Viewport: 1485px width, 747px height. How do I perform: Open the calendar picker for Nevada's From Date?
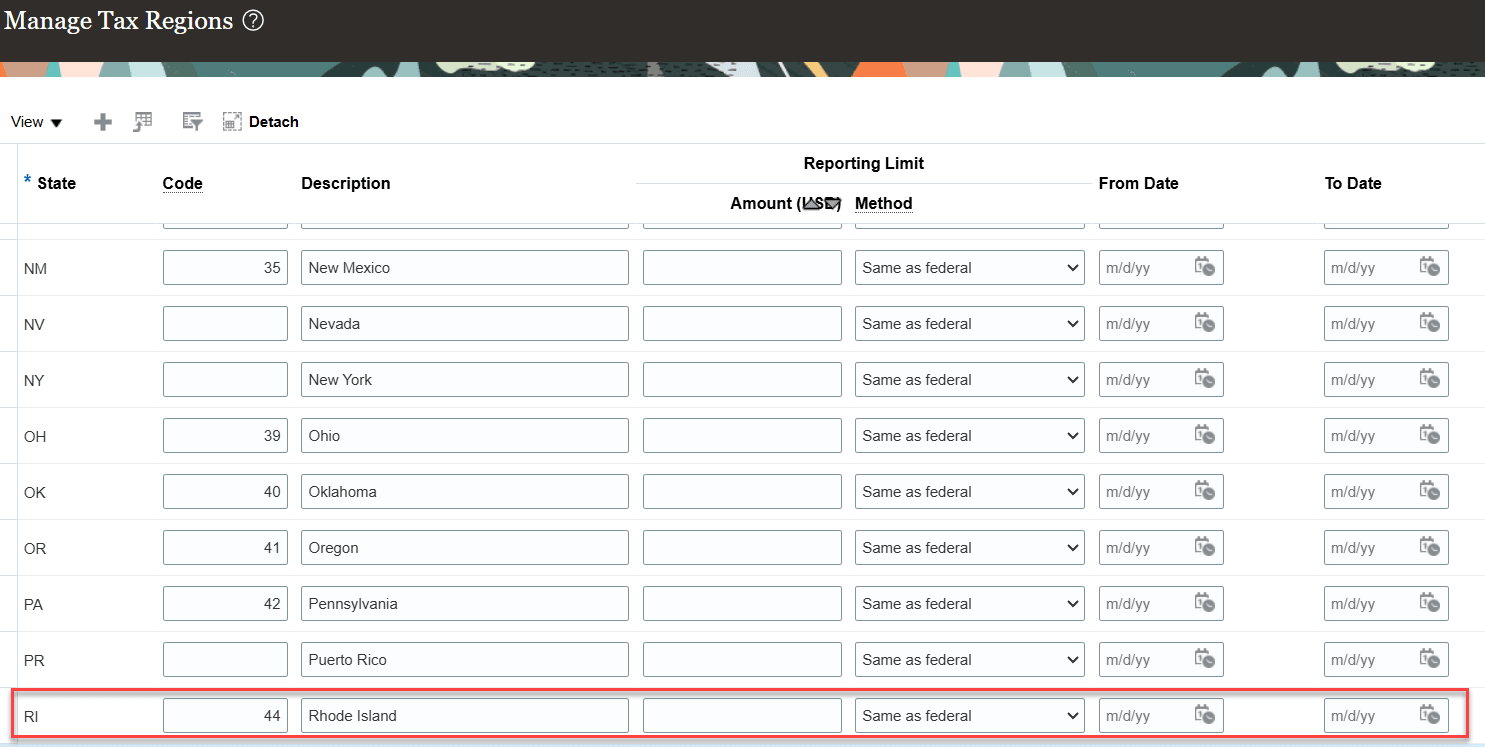(1205, 323)
